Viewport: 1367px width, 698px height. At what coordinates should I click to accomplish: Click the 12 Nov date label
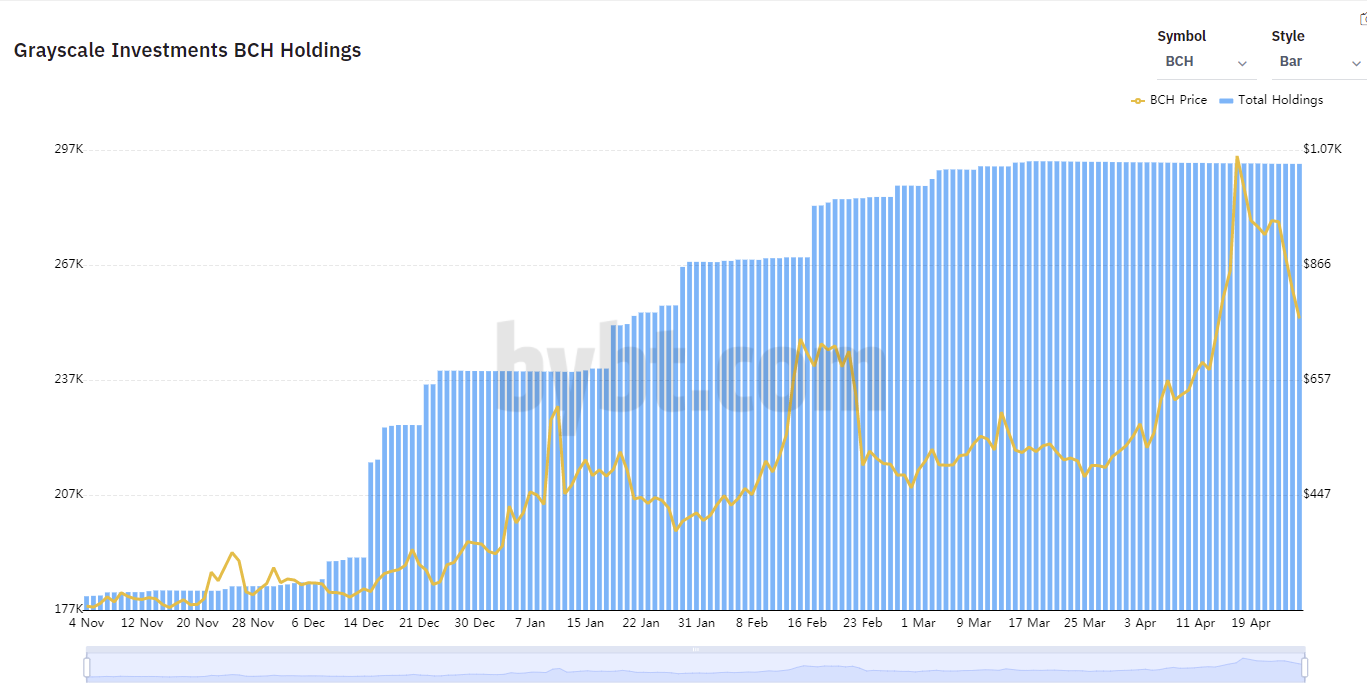tap(141, 623)
